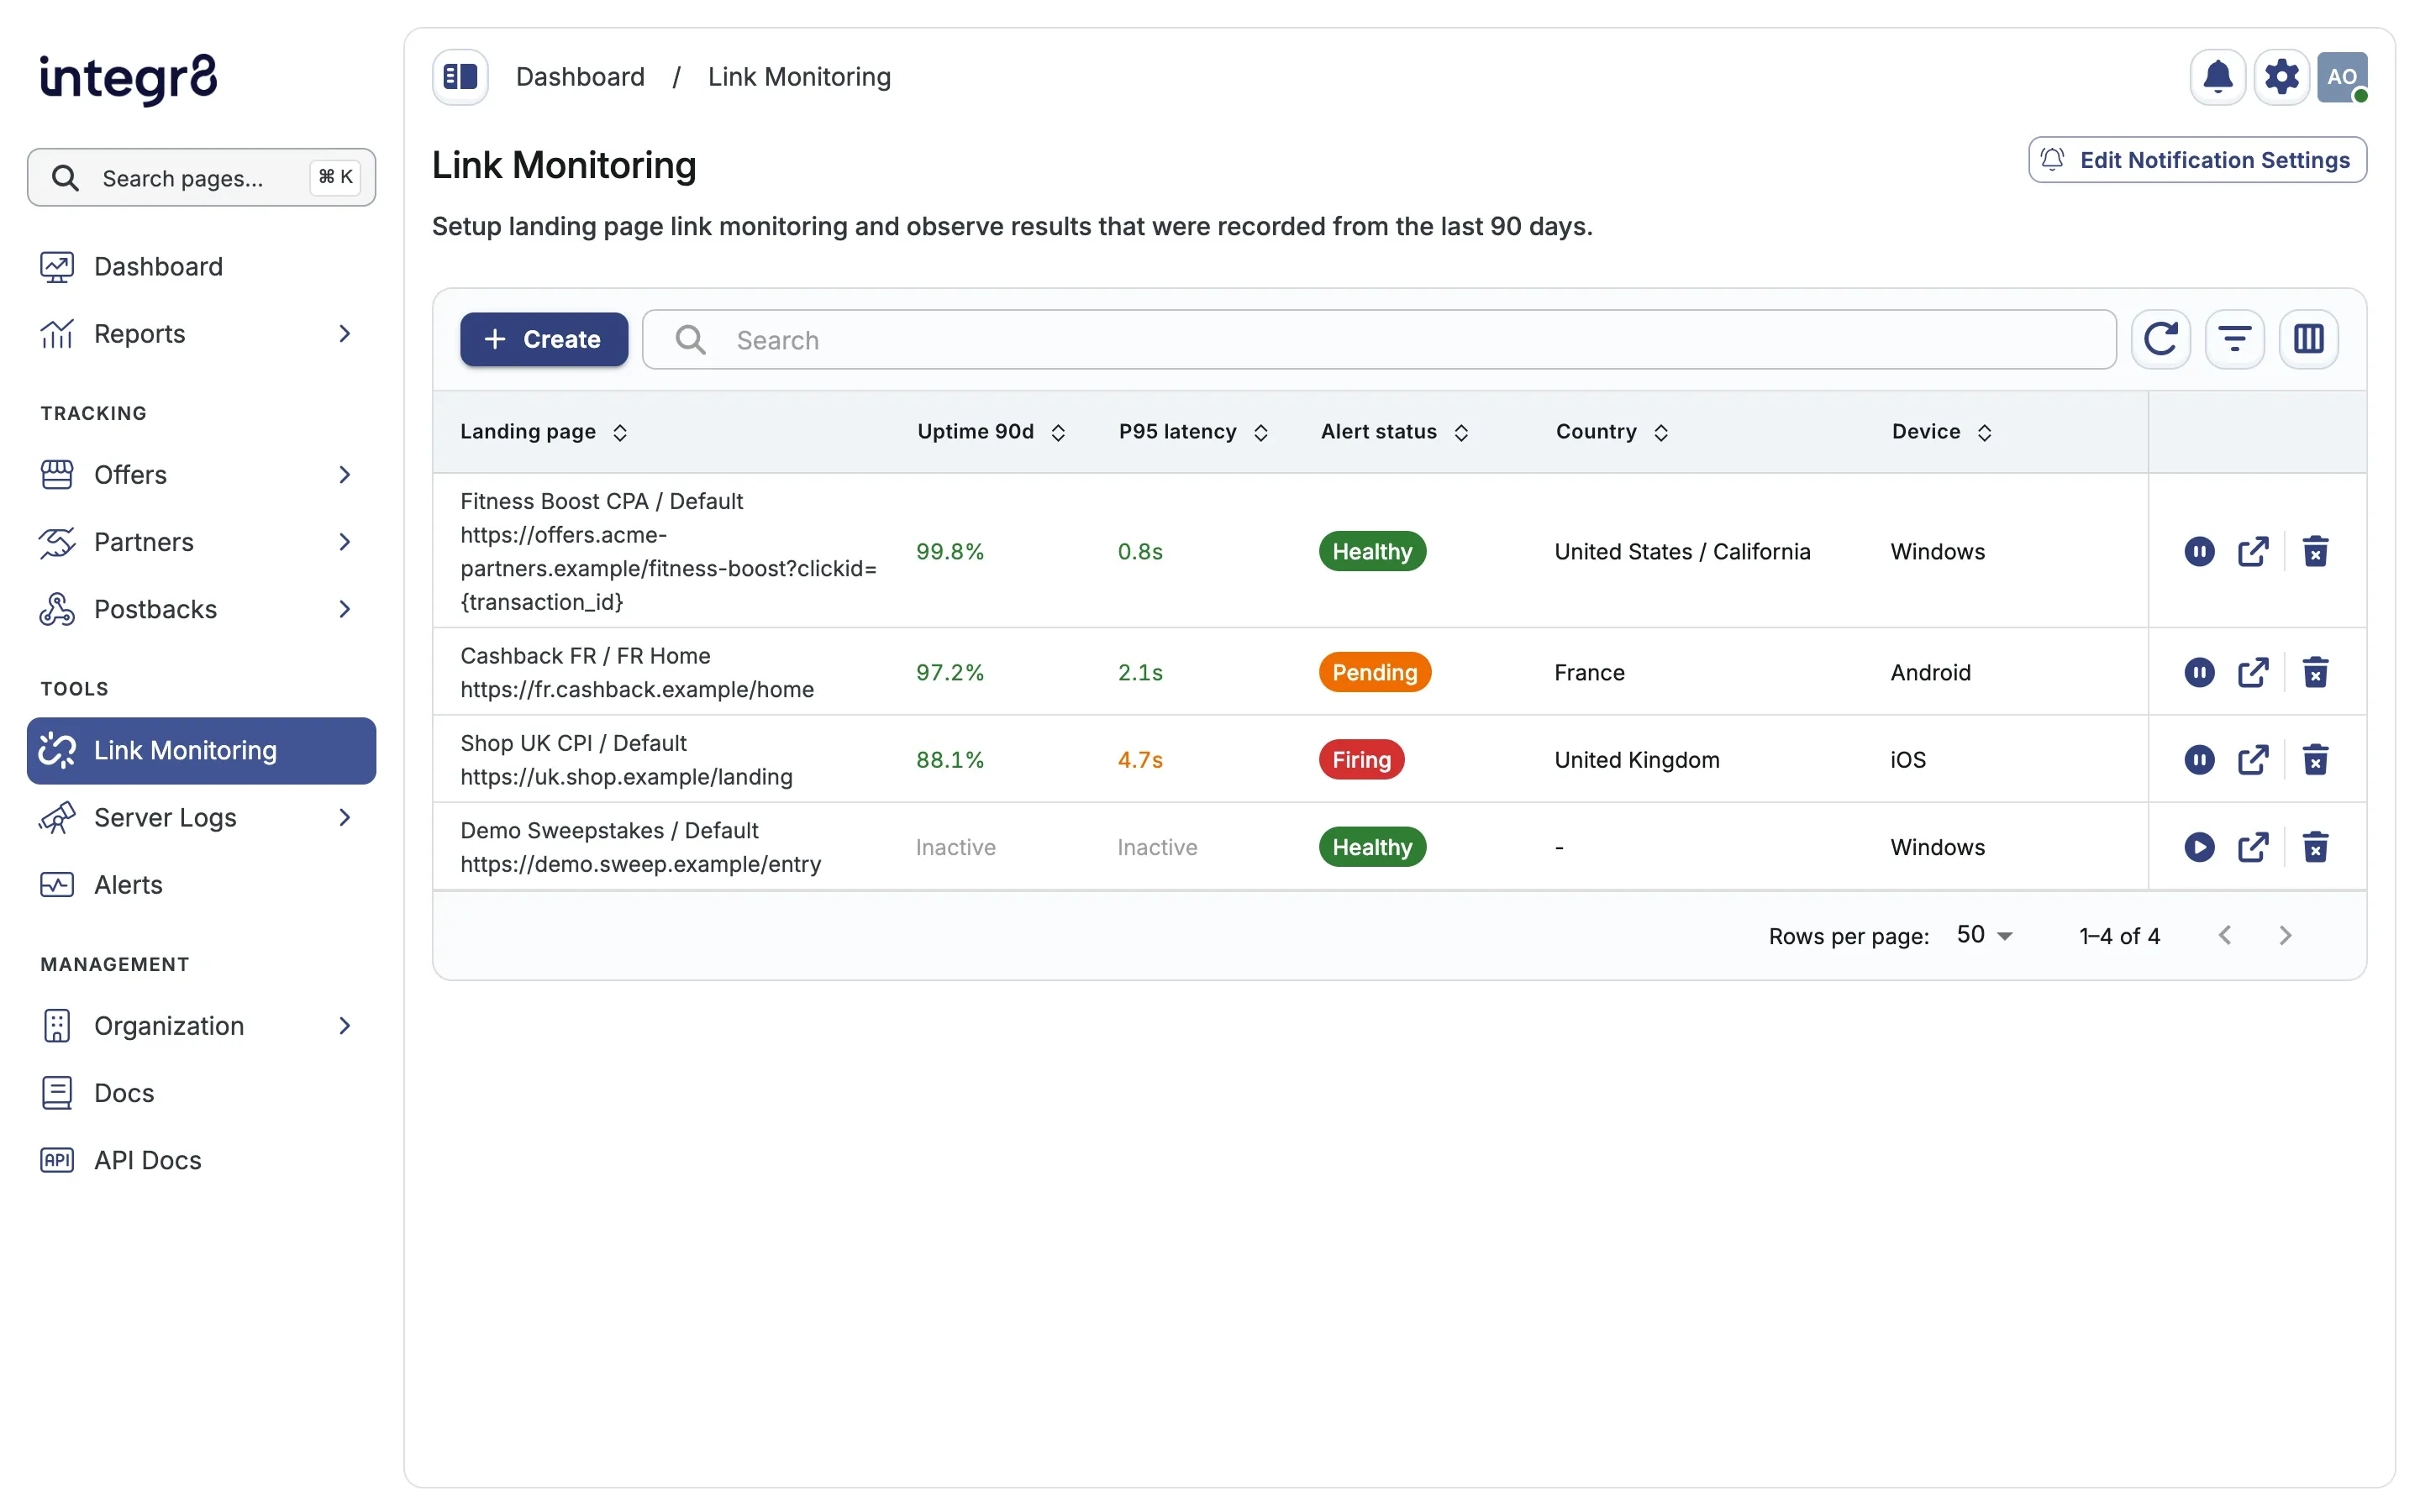The image size is (2420, 1512).
Task: Click the Dashboard breadcrumb link
Action: (580, 77)
